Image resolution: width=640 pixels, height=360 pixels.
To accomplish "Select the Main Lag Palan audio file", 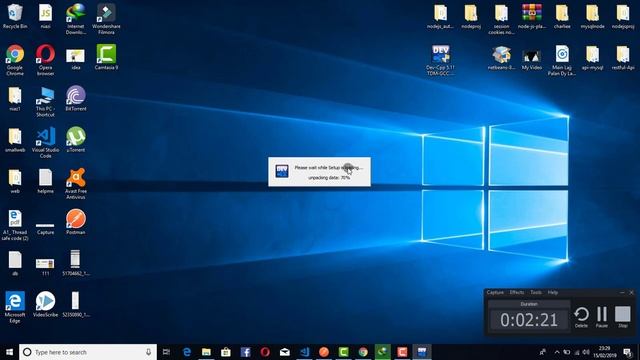I will [x=562, y=60].
